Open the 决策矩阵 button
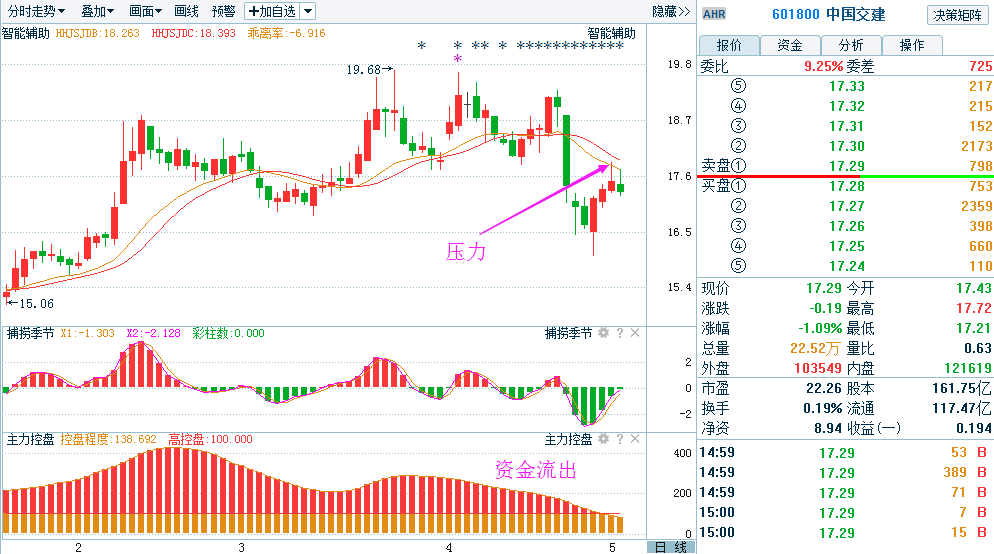The height and width of the screenshot is (554, 994). pyautogui.click(x=957, y=15)
